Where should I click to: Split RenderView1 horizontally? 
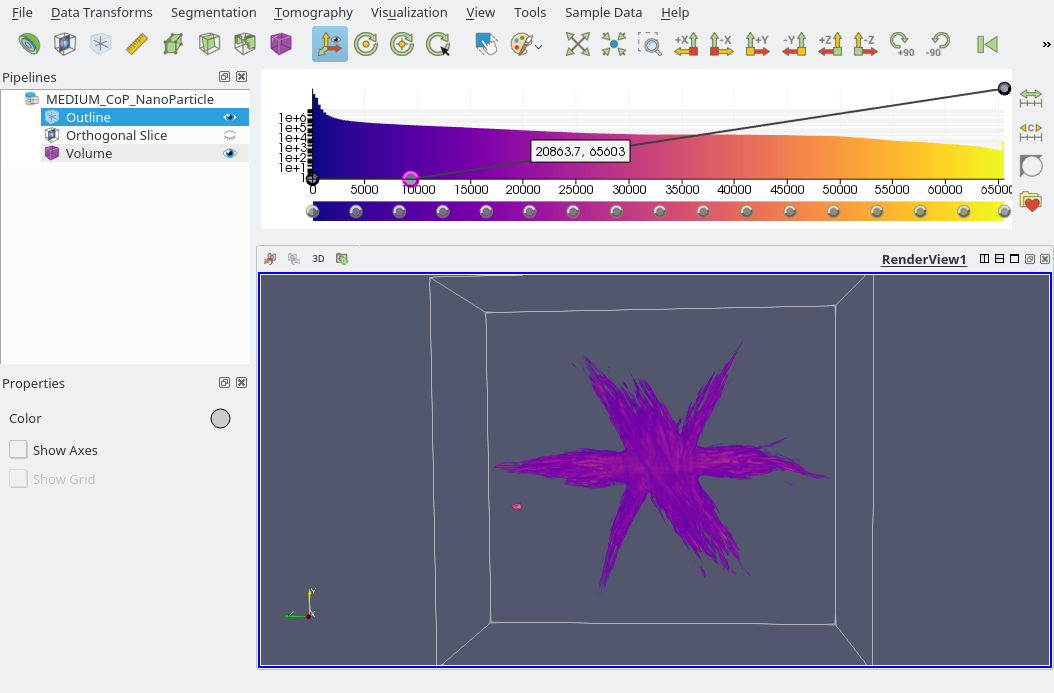(x=984, y=259)
